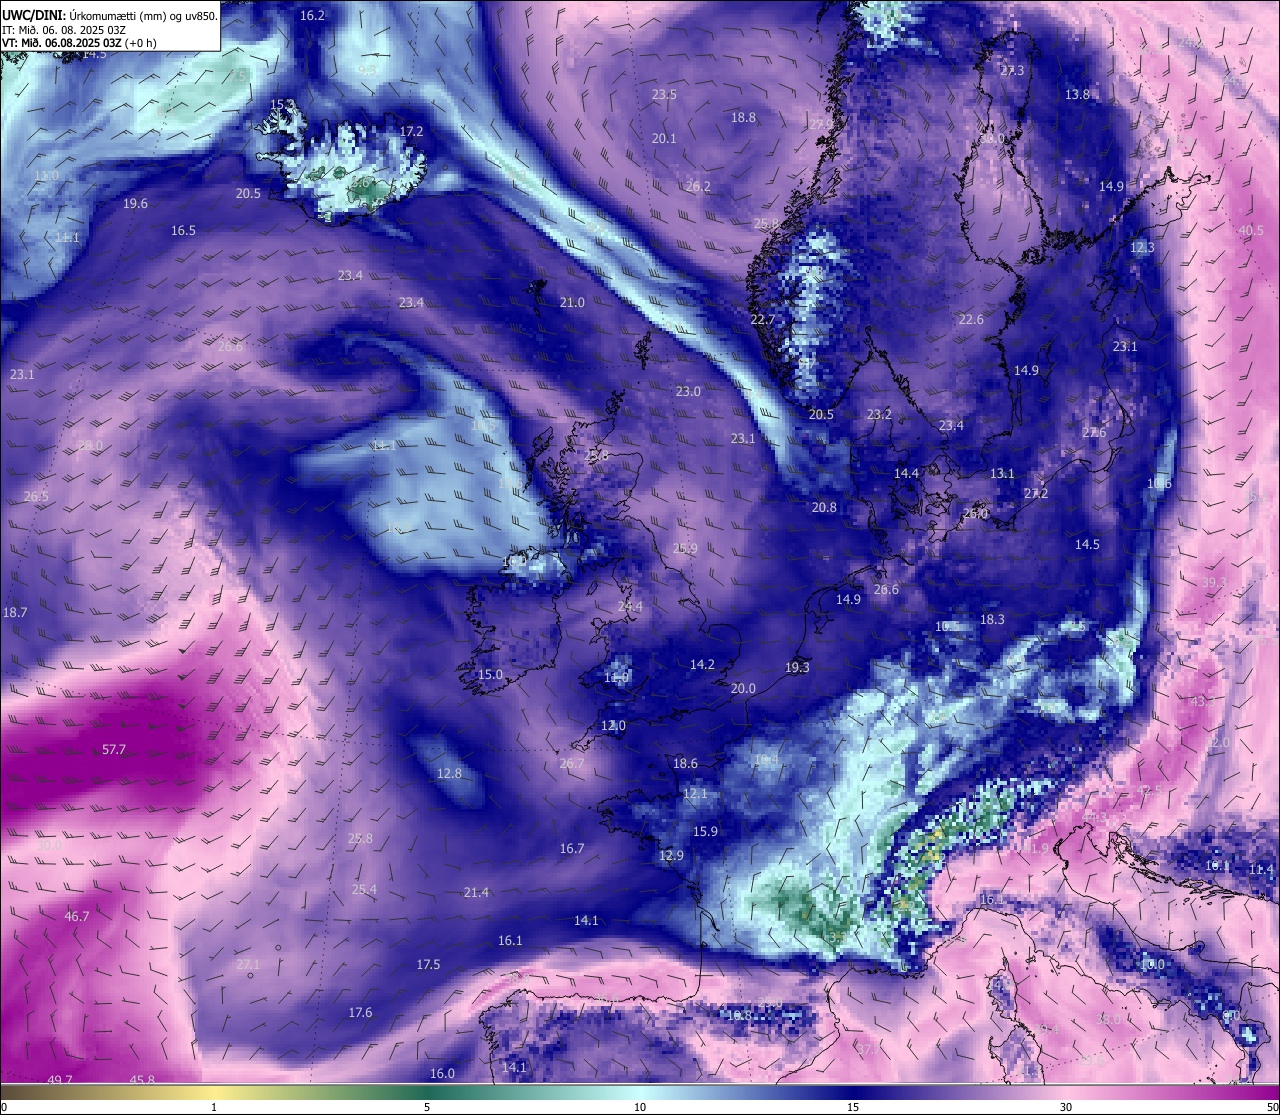Click the 12.9 value on French coast
This screenshot has width=1280, height=1115.
pos(671,856)
